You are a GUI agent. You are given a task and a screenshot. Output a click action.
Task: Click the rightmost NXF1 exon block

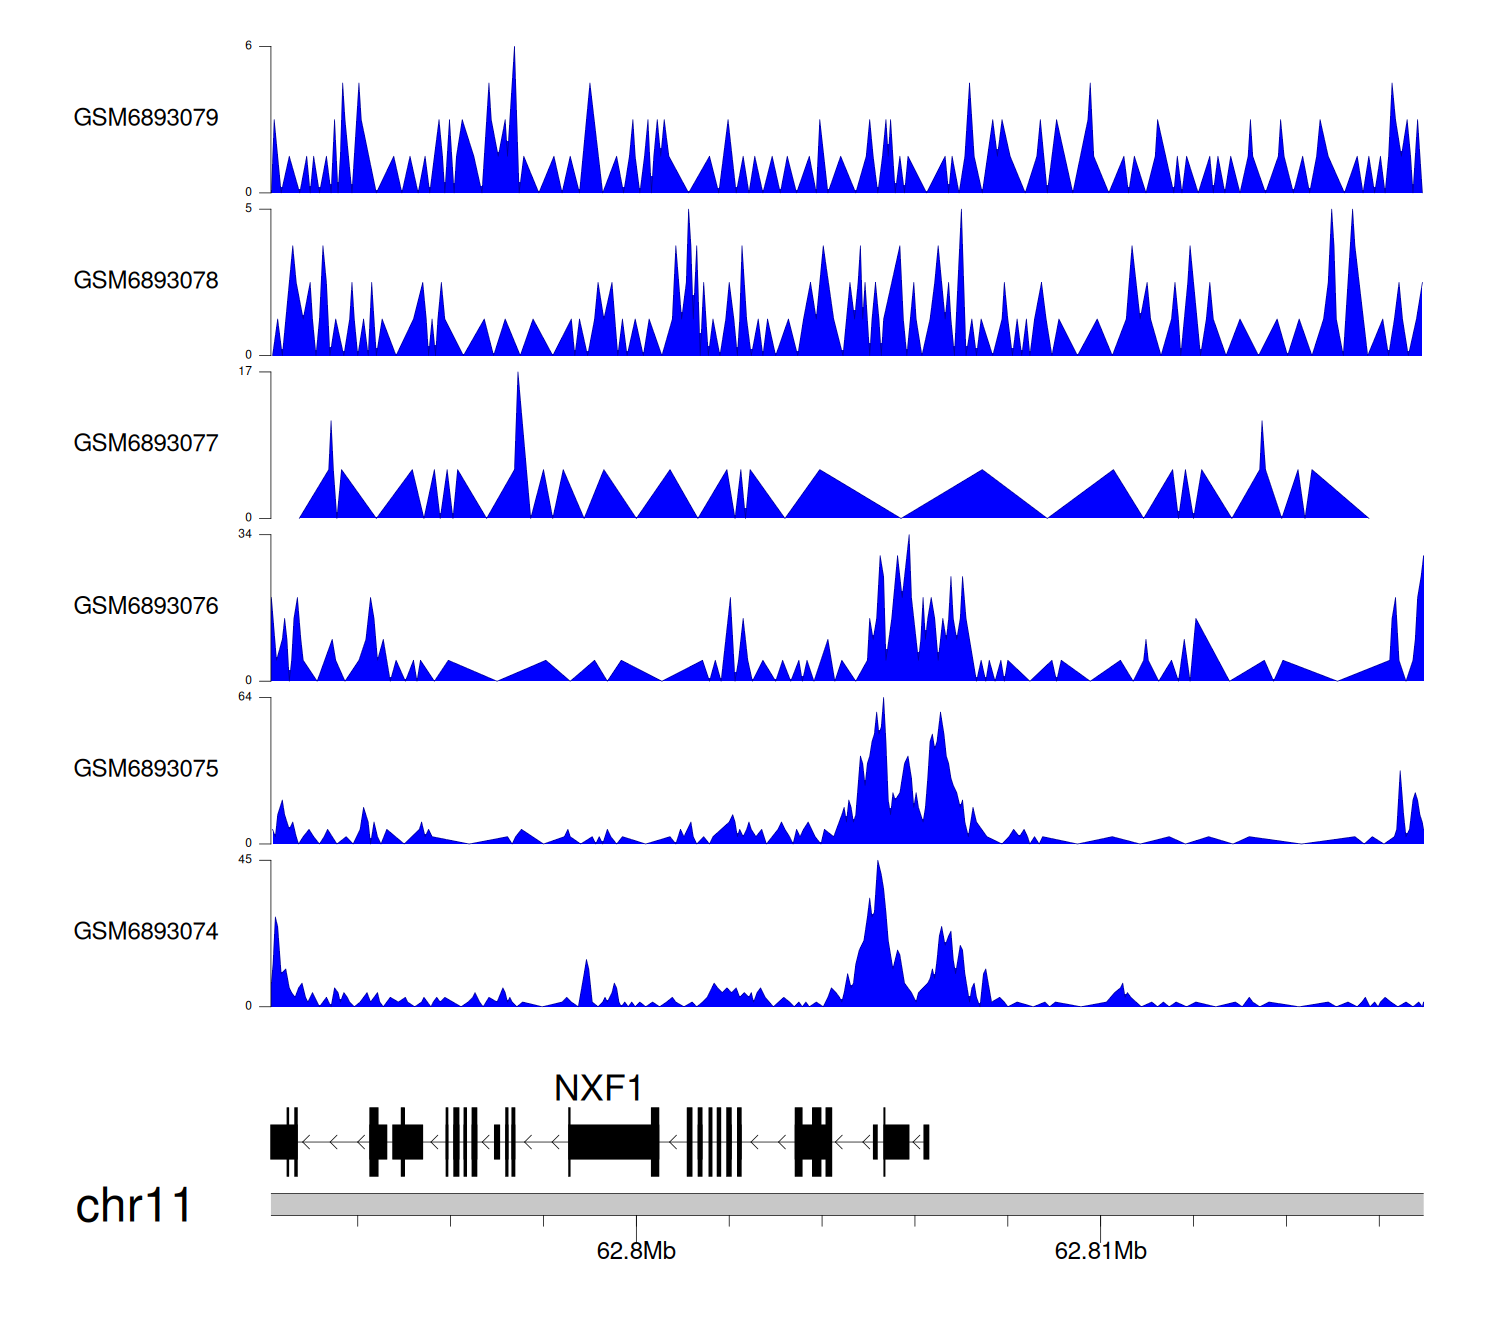(926, 1141)
